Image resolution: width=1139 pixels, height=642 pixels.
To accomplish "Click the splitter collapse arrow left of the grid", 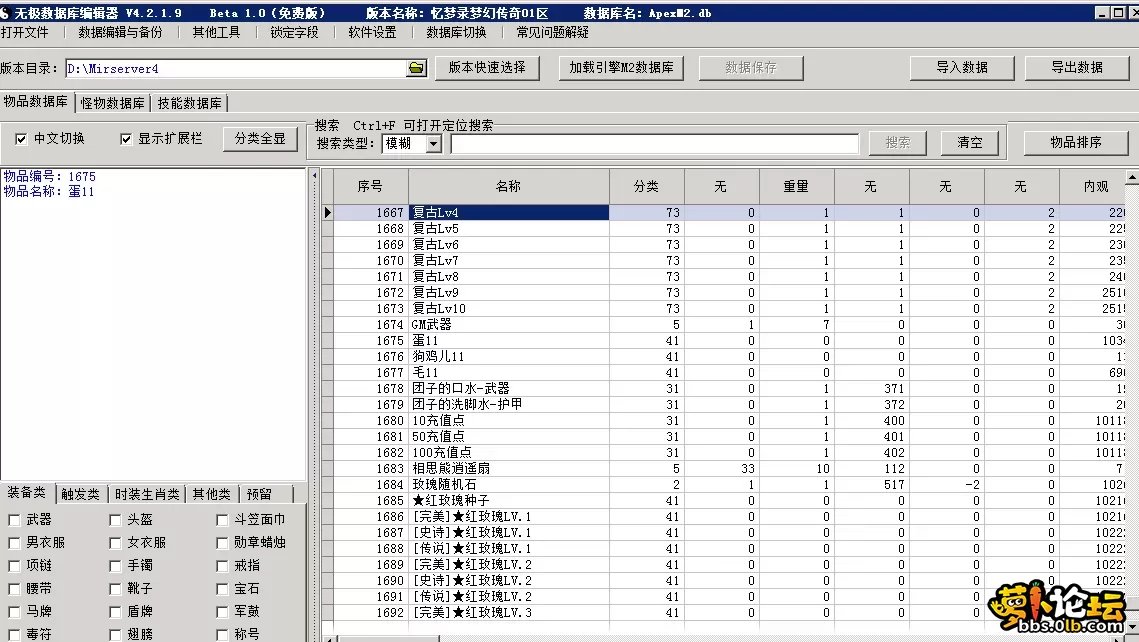I will [314, 176].
